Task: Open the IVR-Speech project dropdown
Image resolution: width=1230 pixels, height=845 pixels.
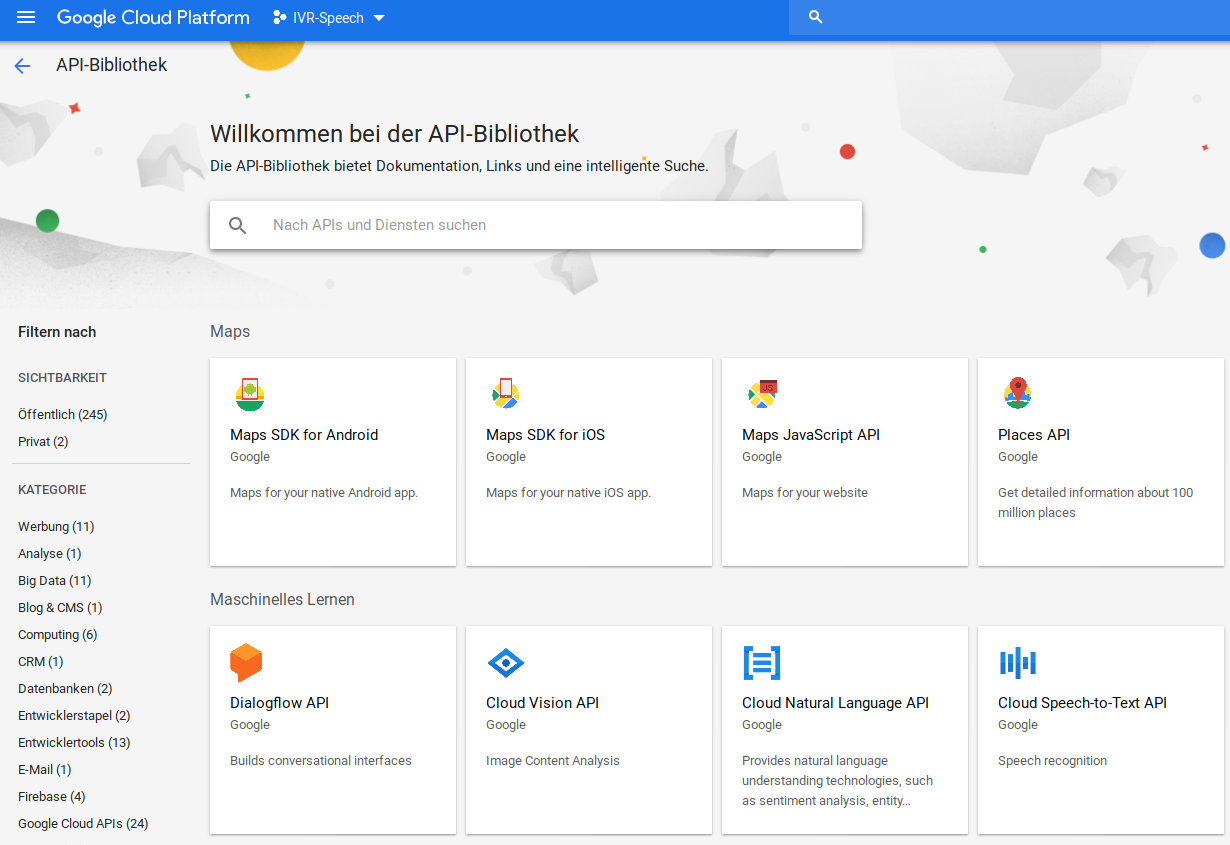Action: [x=329, y=17]
